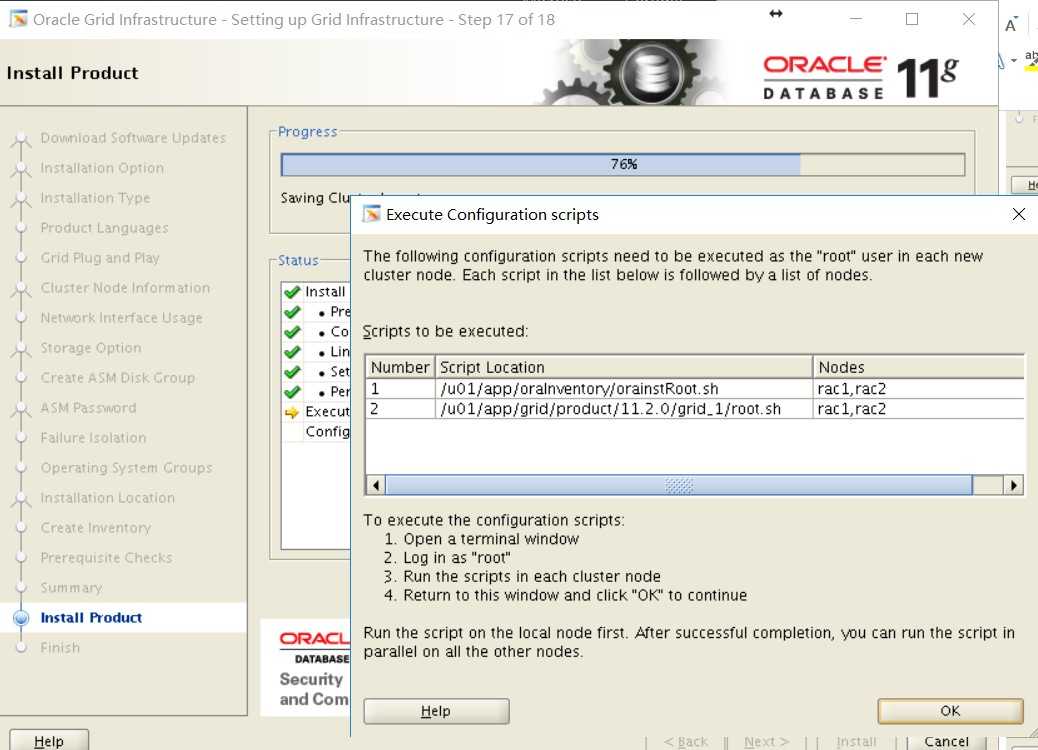Click the Nodes cell in script row 1

919,389
